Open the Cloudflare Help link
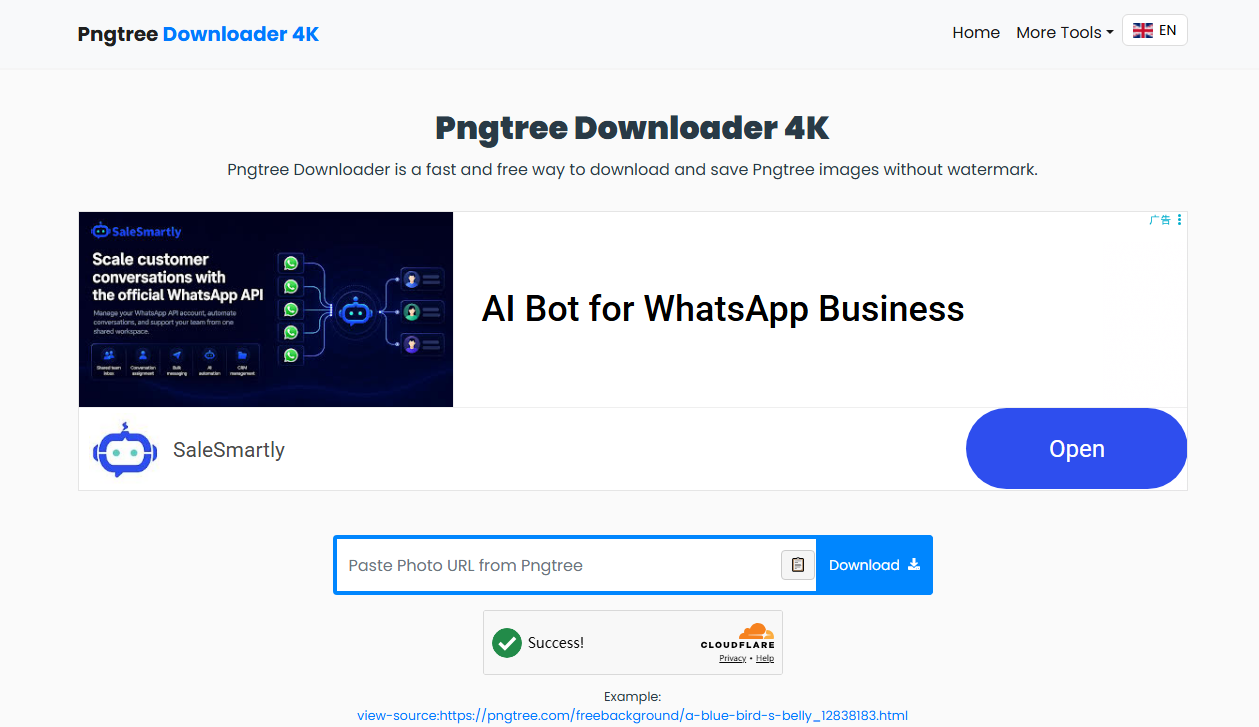The height and width of the screenshot is (727, 1259). (765, 658)
